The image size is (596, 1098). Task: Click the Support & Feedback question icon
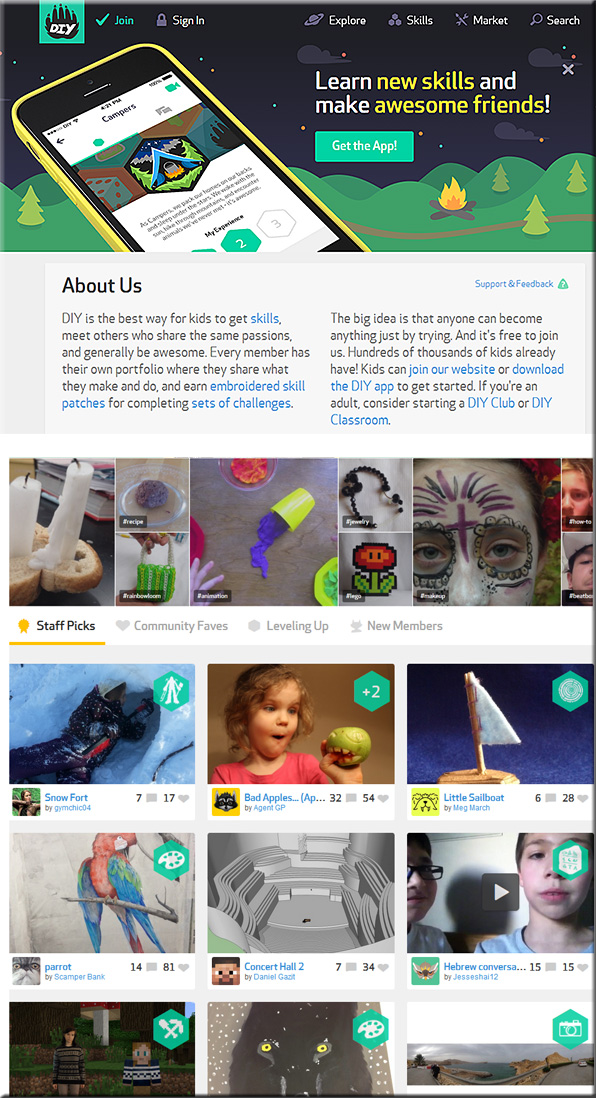pyautogui.click(x=563, y=284)
